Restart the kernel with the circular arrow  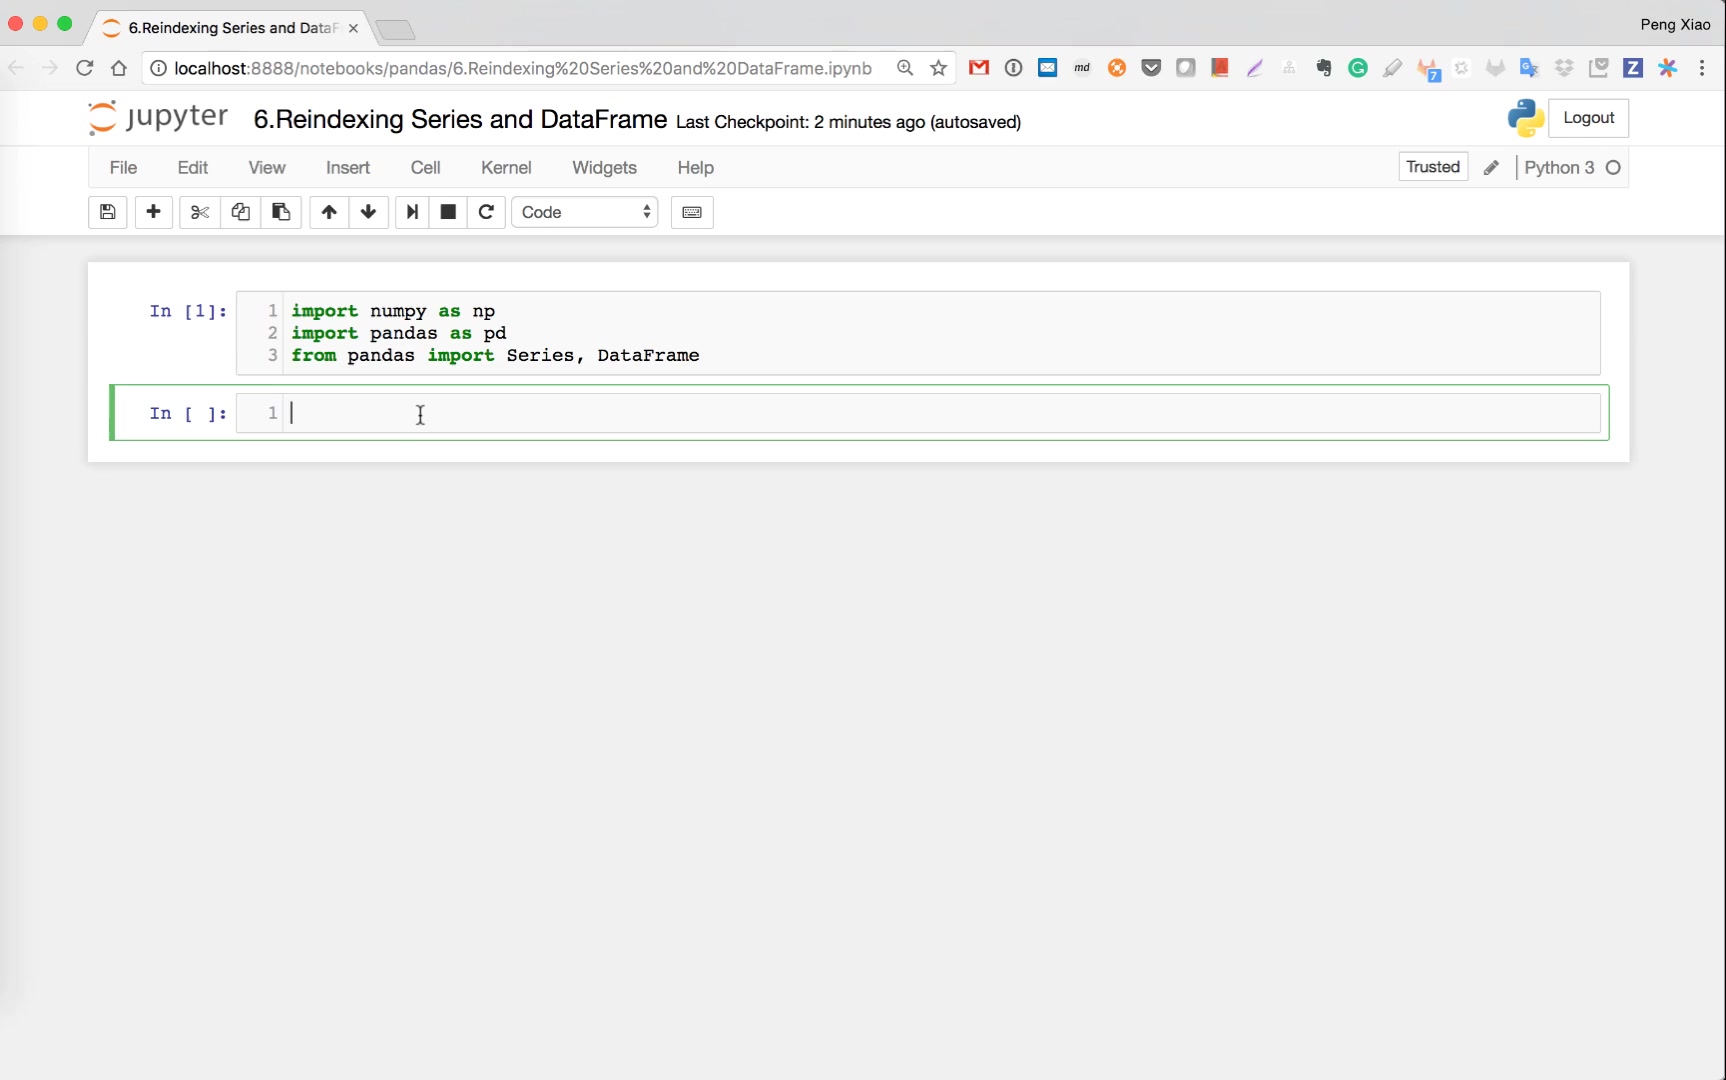click(x=486, y=212)
